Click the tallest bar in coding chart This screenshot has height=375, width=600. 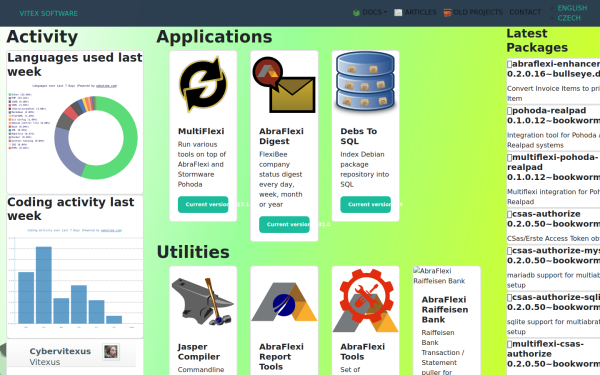44,285
